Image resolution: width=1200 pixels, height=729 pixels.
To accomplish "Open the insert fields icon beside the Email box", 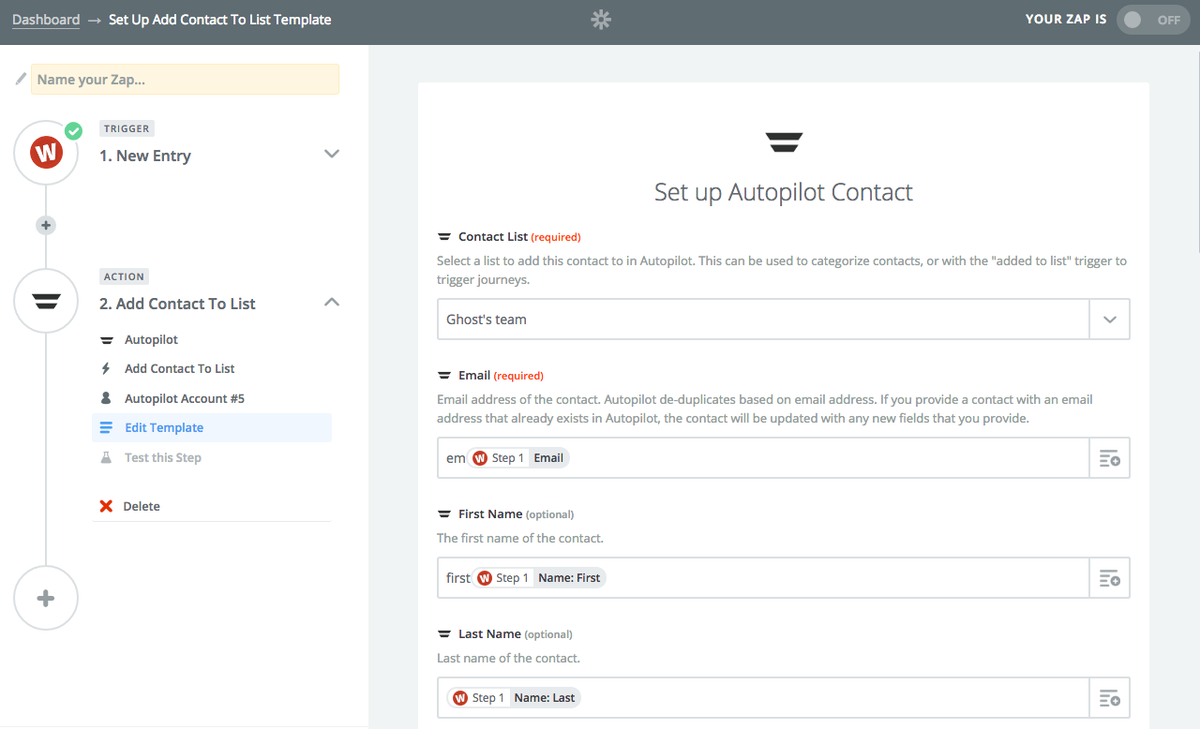I will (1110, 458).
